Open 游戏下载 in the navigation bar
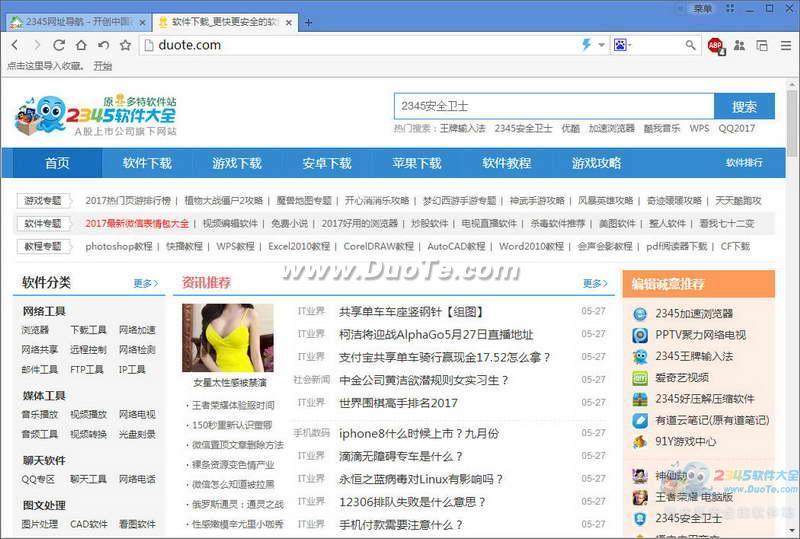 (237, 163)
